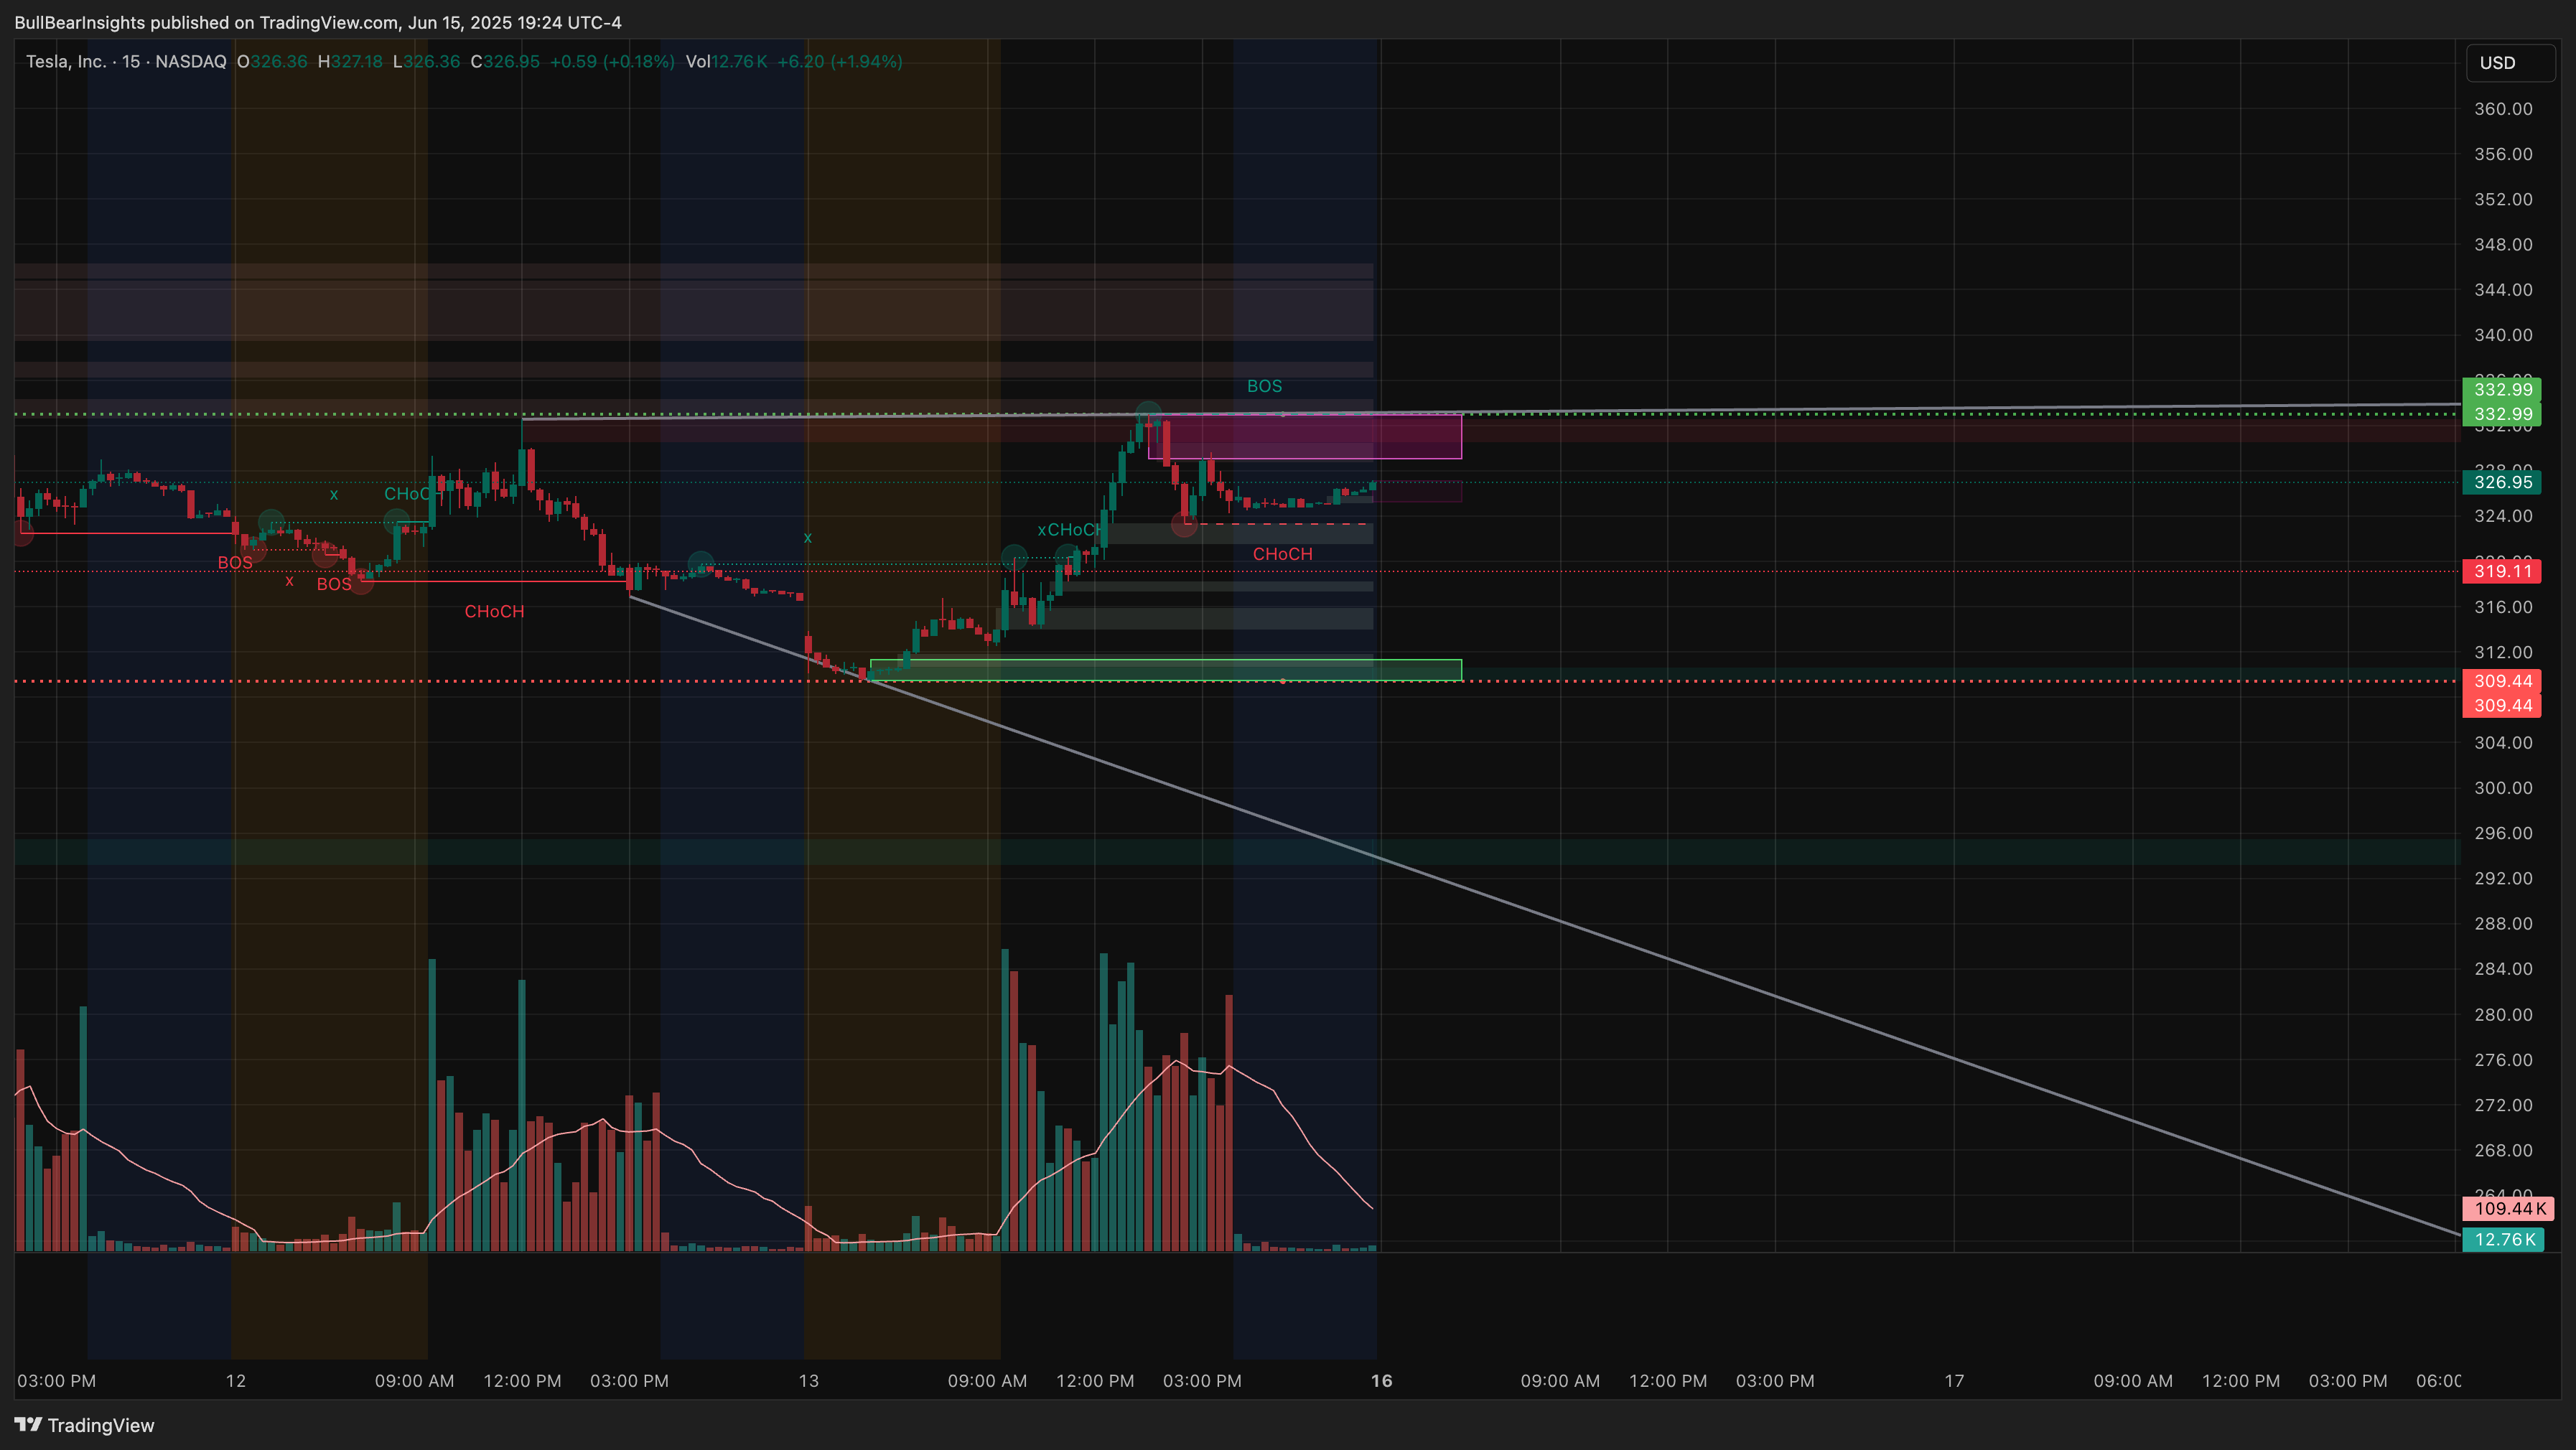The width and height of the screenshot is (2576, 1450).
Task: Click the high value H327.18
Action: 350,61
